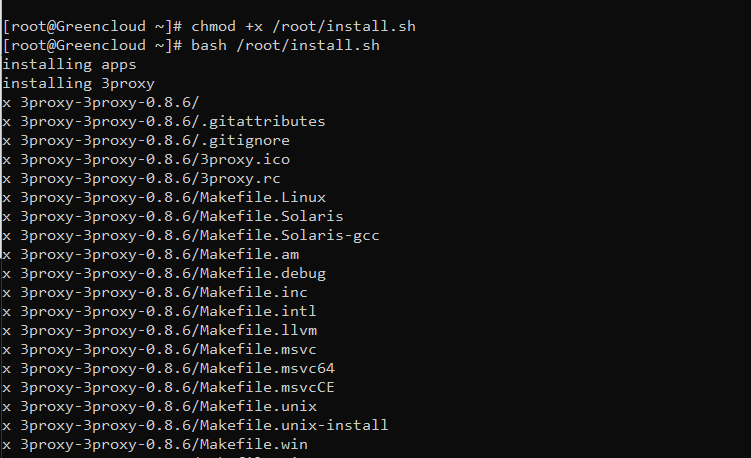751x458 pixels.
Task: Select the 'installing 3proxy' output line
Action: pyautogui.click(x=79, y=83)
